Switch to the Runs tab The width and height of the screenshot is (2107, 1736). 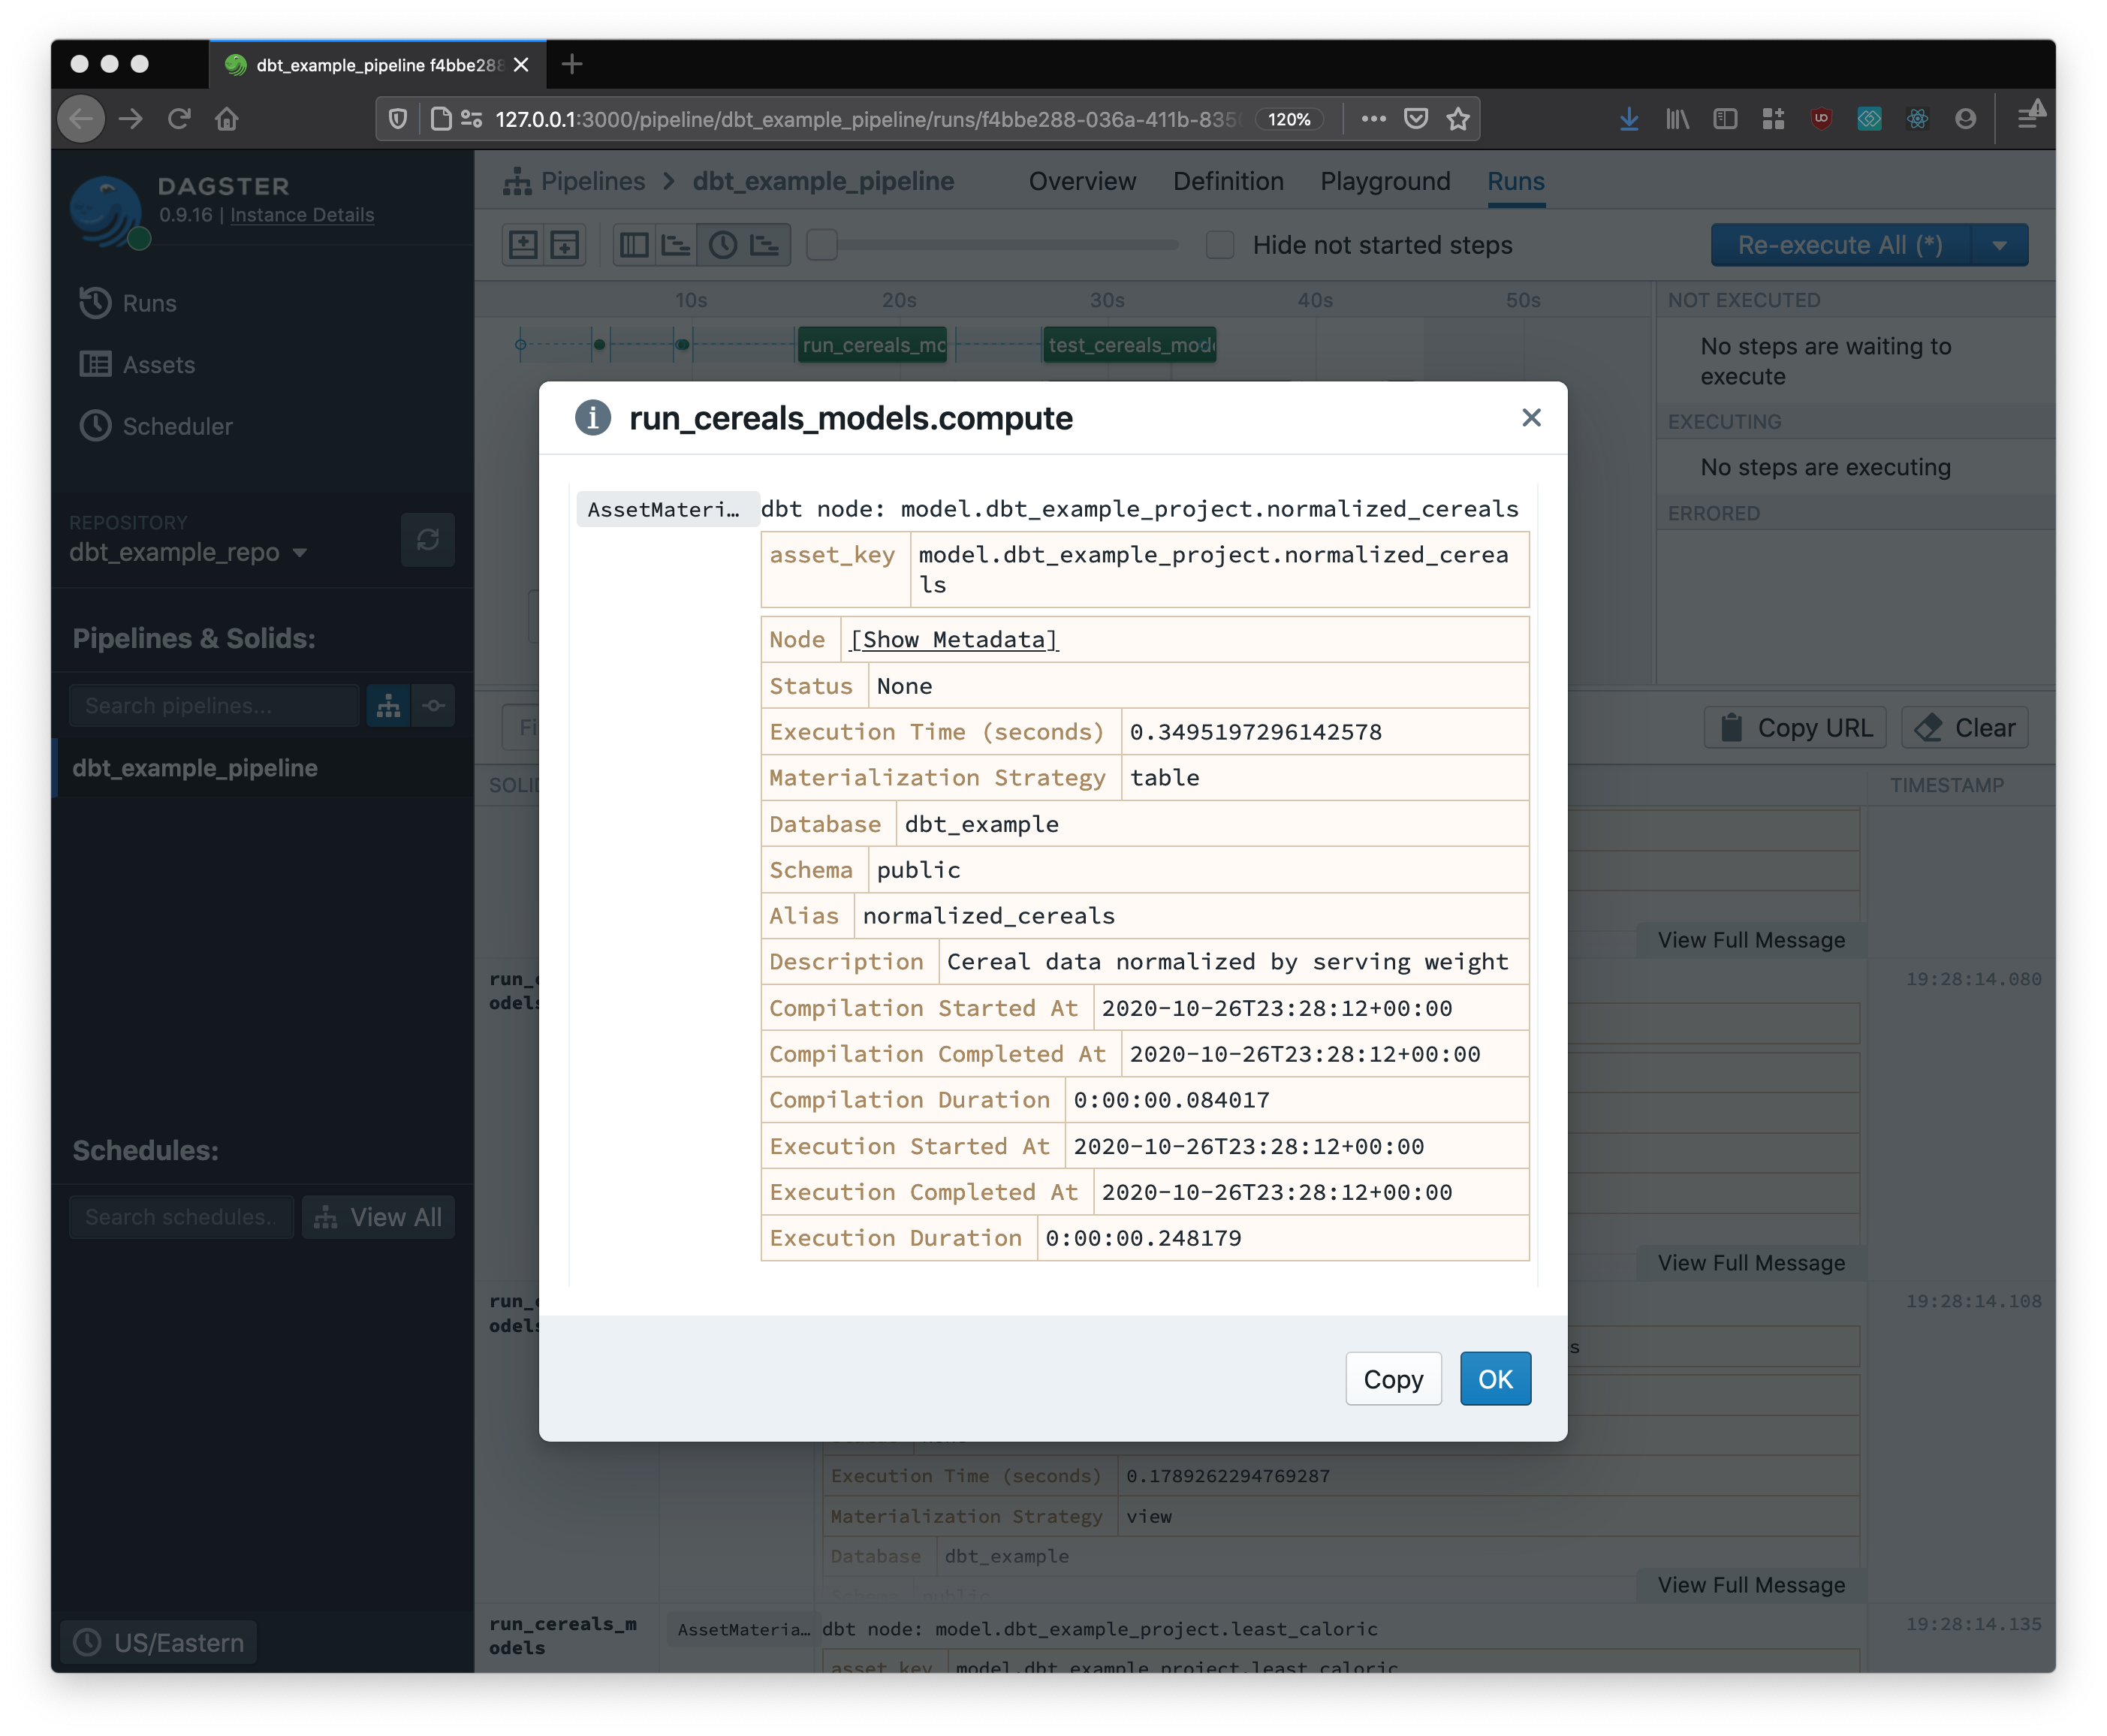coord(1515,181)
